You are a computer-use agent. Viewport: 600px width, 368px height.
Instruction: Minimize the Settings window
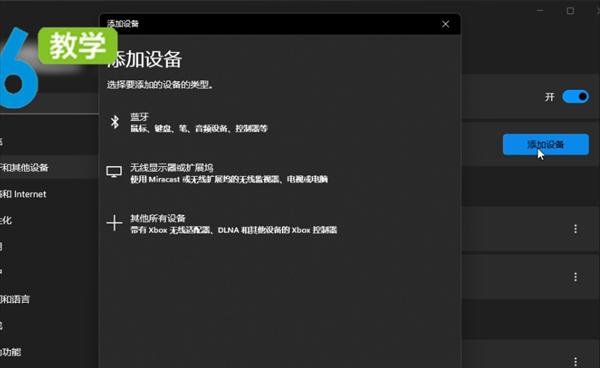pos(540,11)
